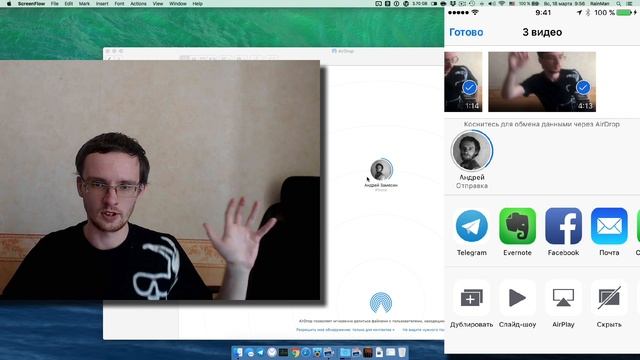
Task: Click the '3 видео' title text
Action: click(542, 32)
